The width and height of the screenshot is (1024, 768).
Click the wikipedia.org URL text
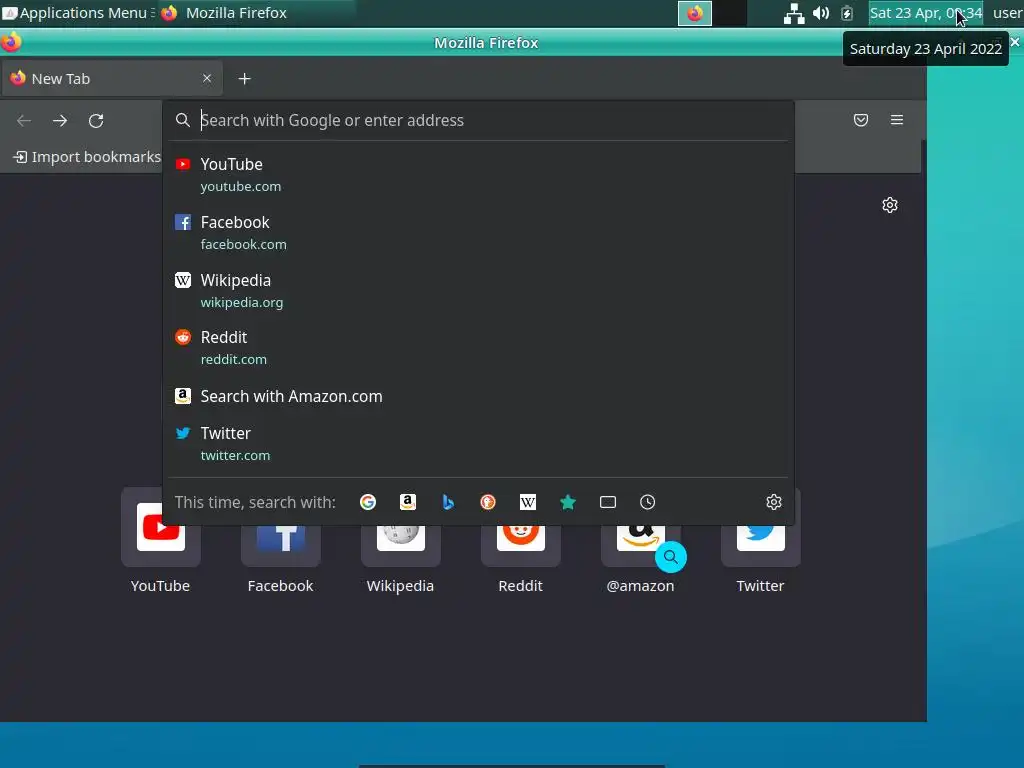(x=242, y=302)
